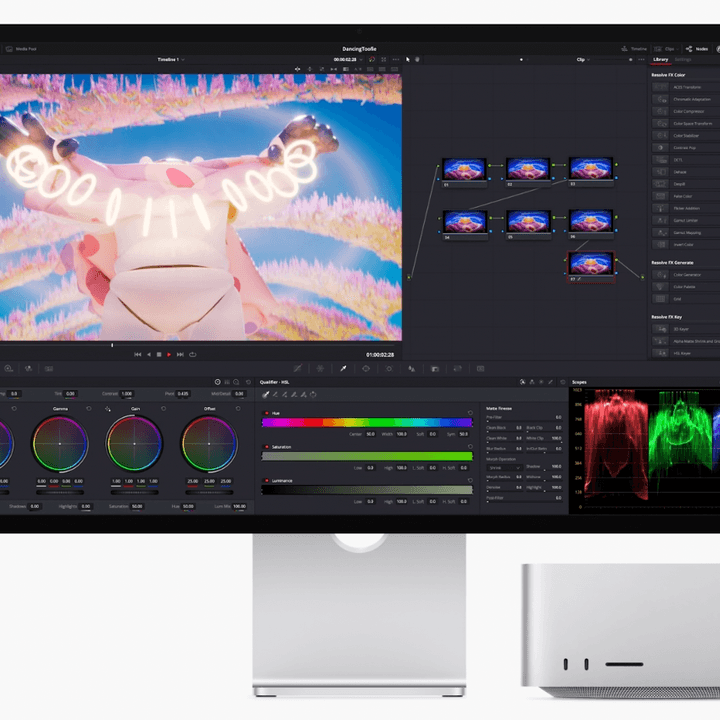Select the ACES Transform effect

[x=685, y=87]
